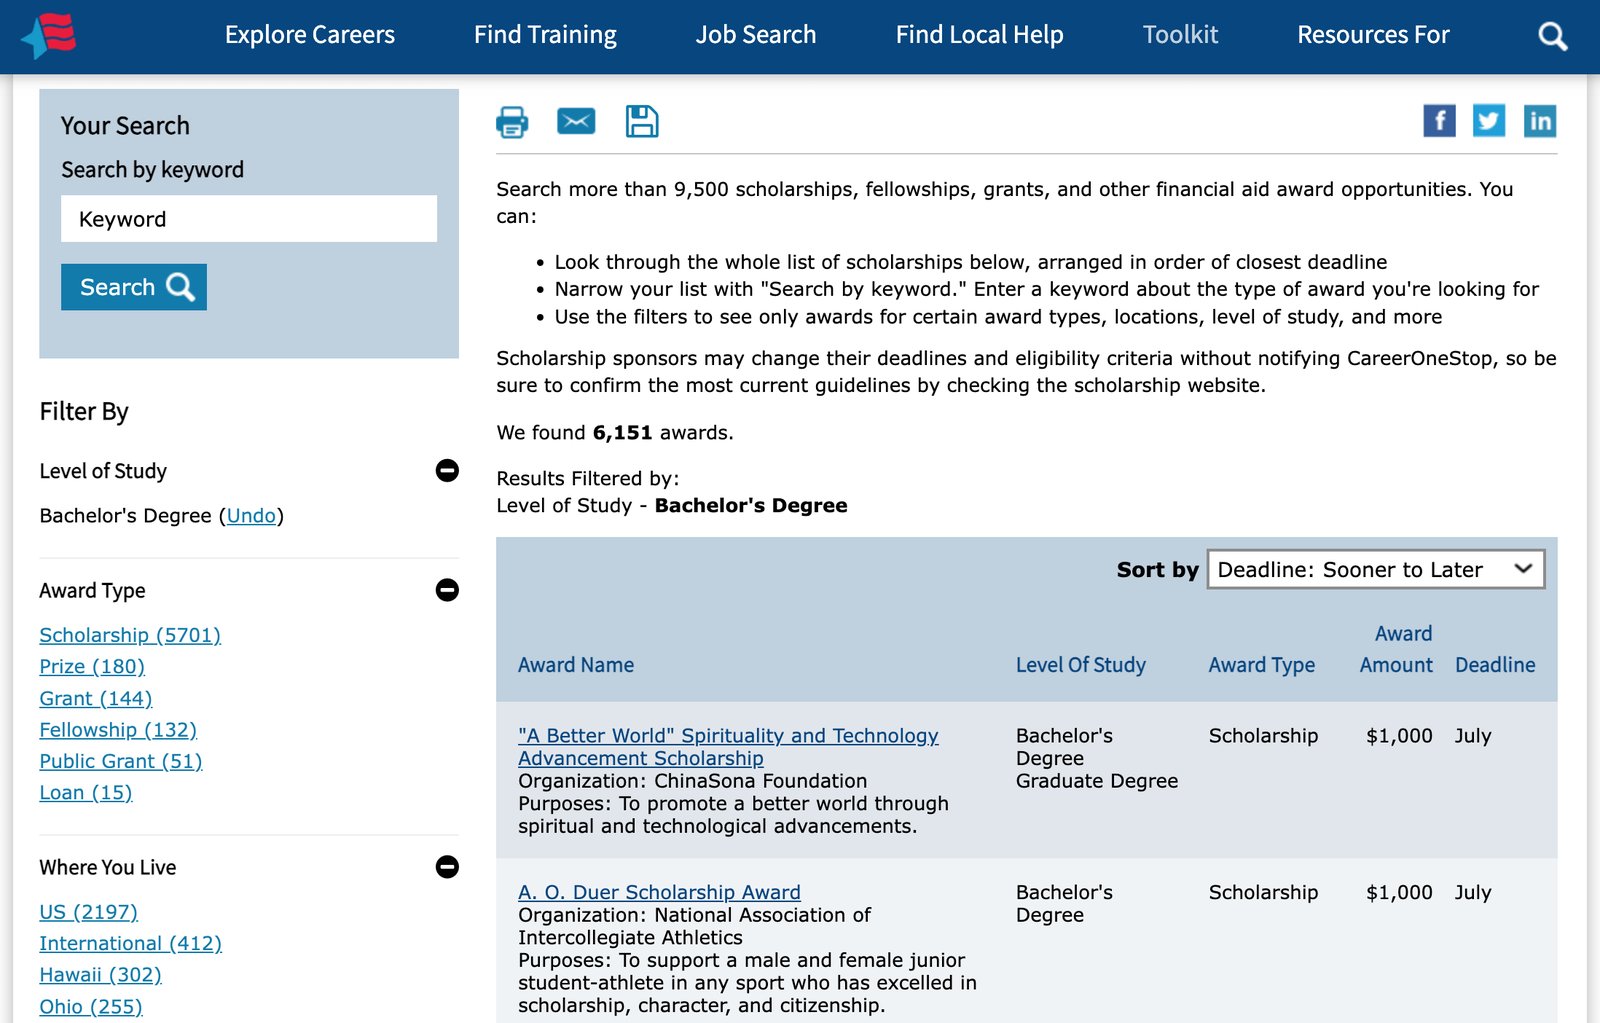Sort by Award Amount column header
This screenshot has width=1600, height=1023.
point(1396,649)
